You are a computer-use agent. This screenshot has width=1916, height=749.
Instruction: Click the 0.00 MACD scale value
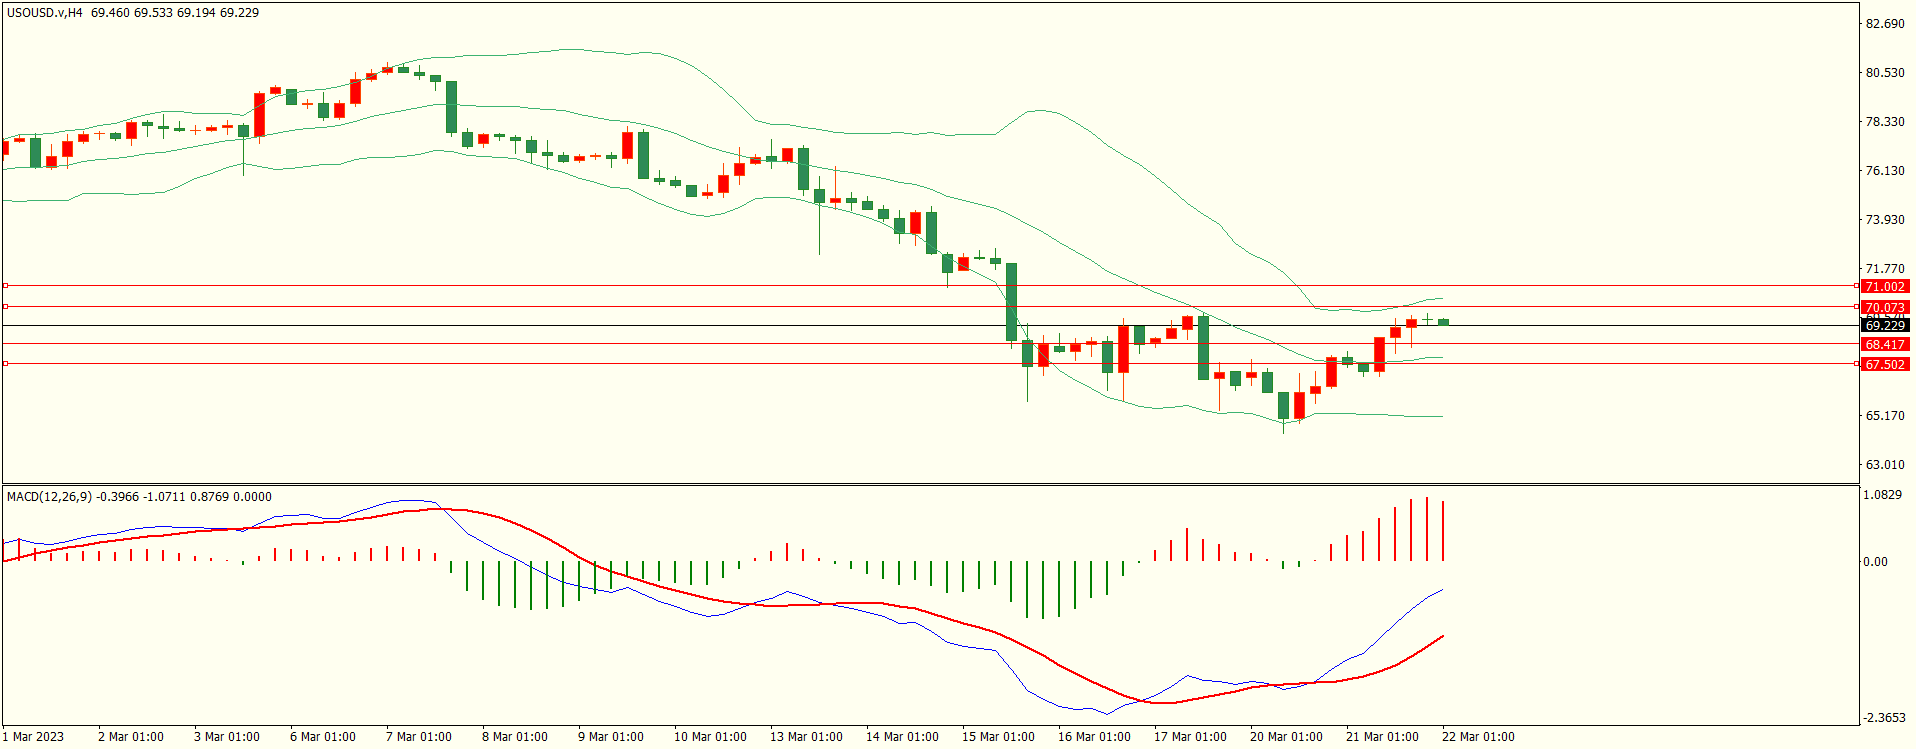coord(1875,562)
